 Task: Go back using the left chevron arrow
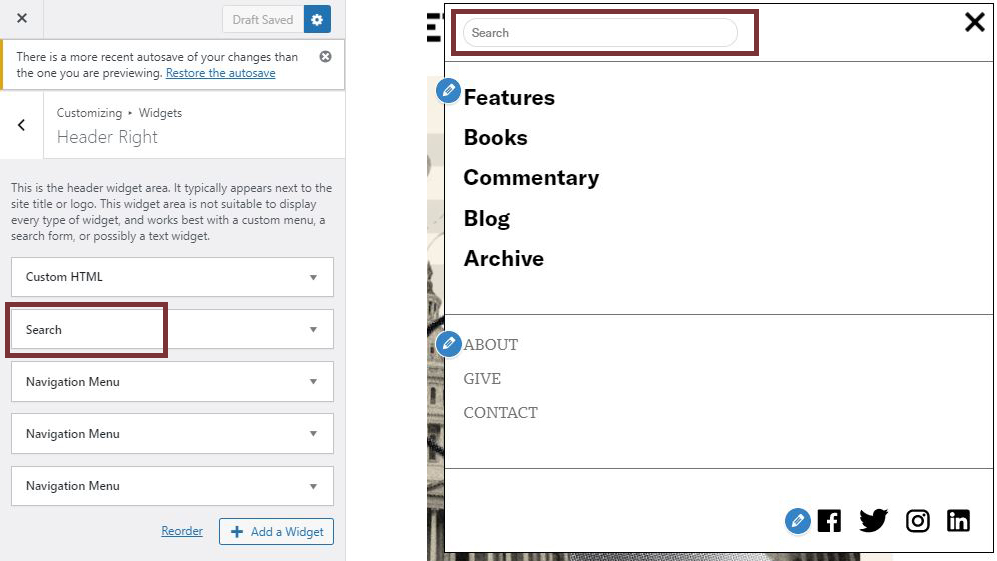point(22,125)
